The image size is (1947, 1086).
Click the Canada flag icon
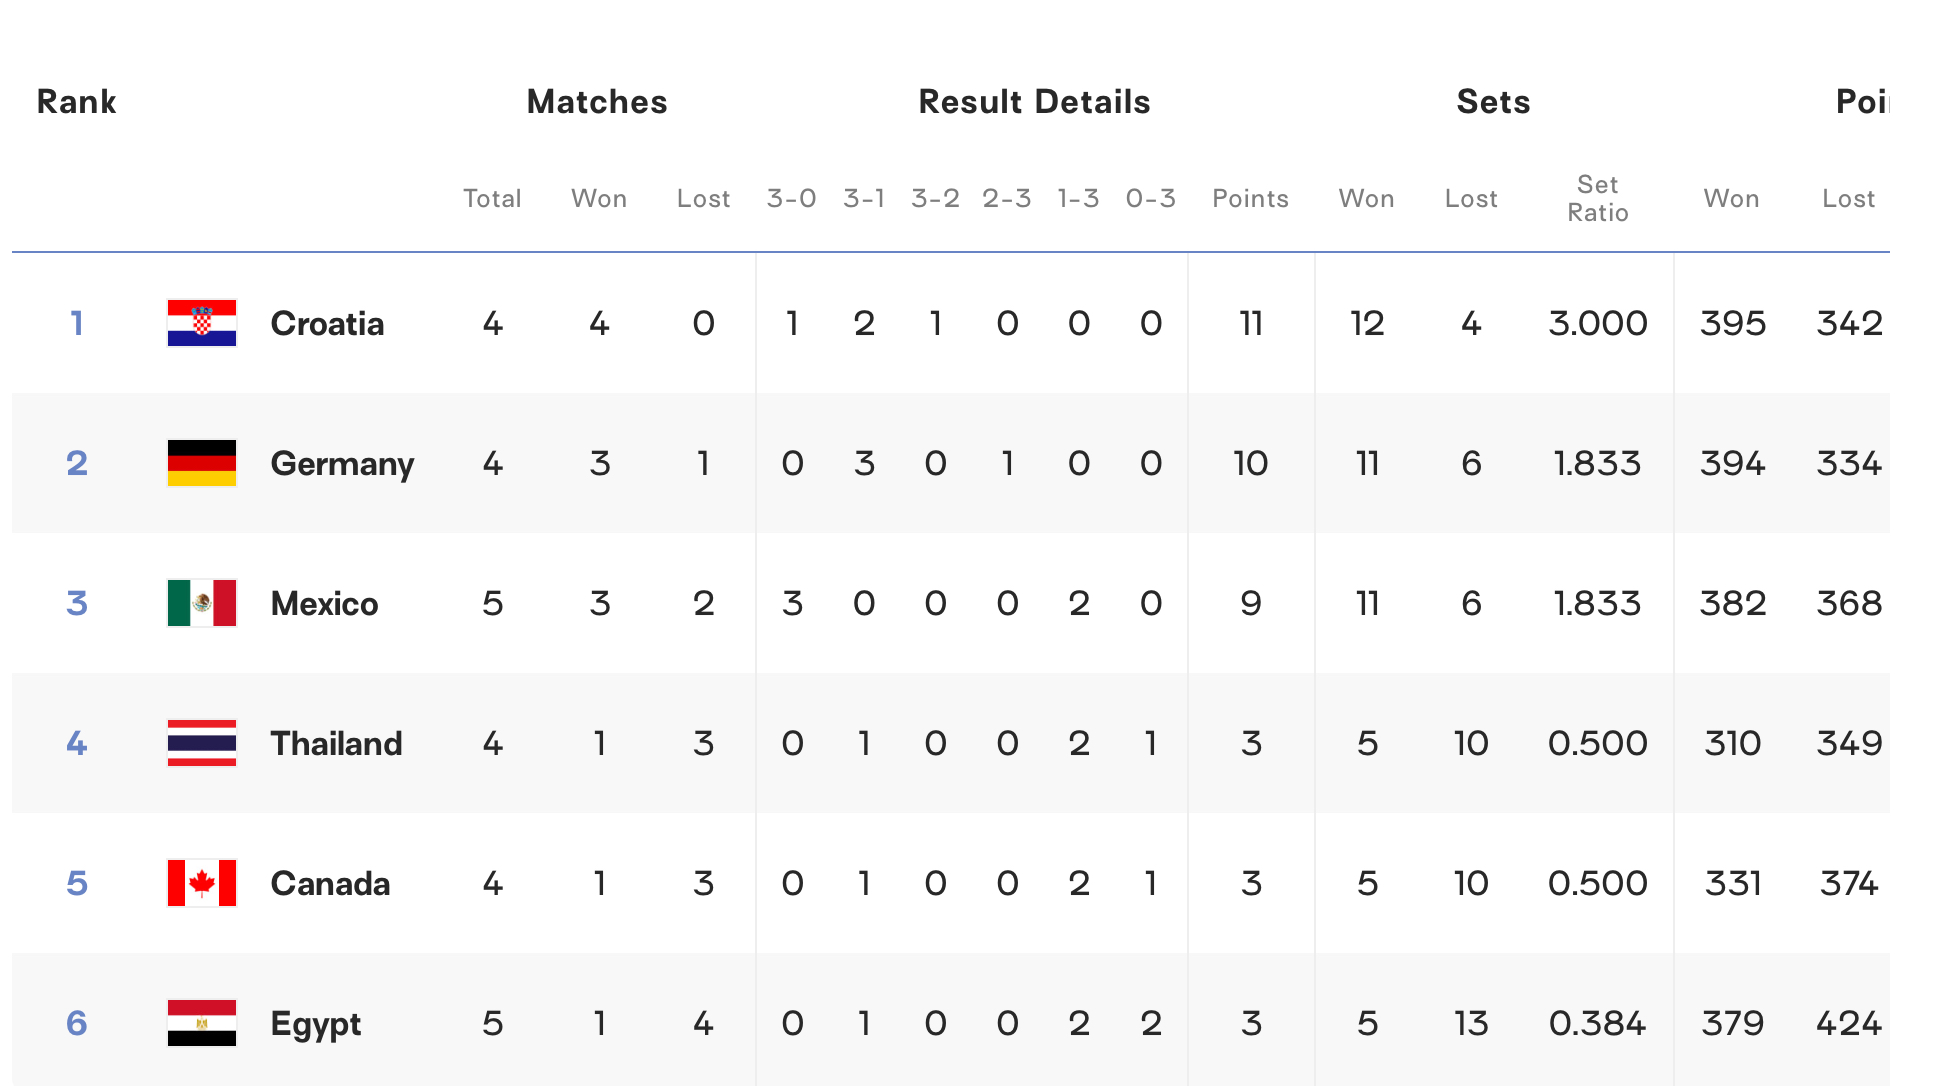[202, 883]
